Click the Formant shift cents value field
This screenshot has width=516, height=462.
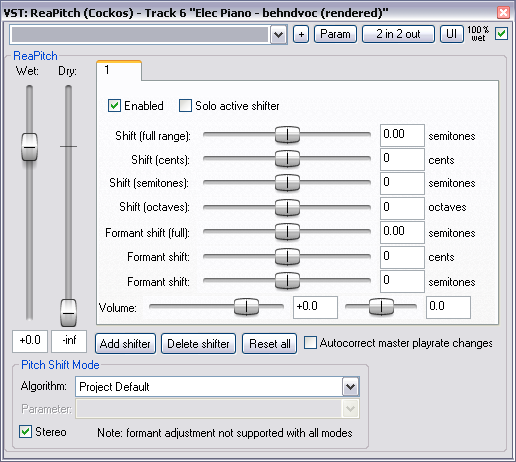point(402,257)
